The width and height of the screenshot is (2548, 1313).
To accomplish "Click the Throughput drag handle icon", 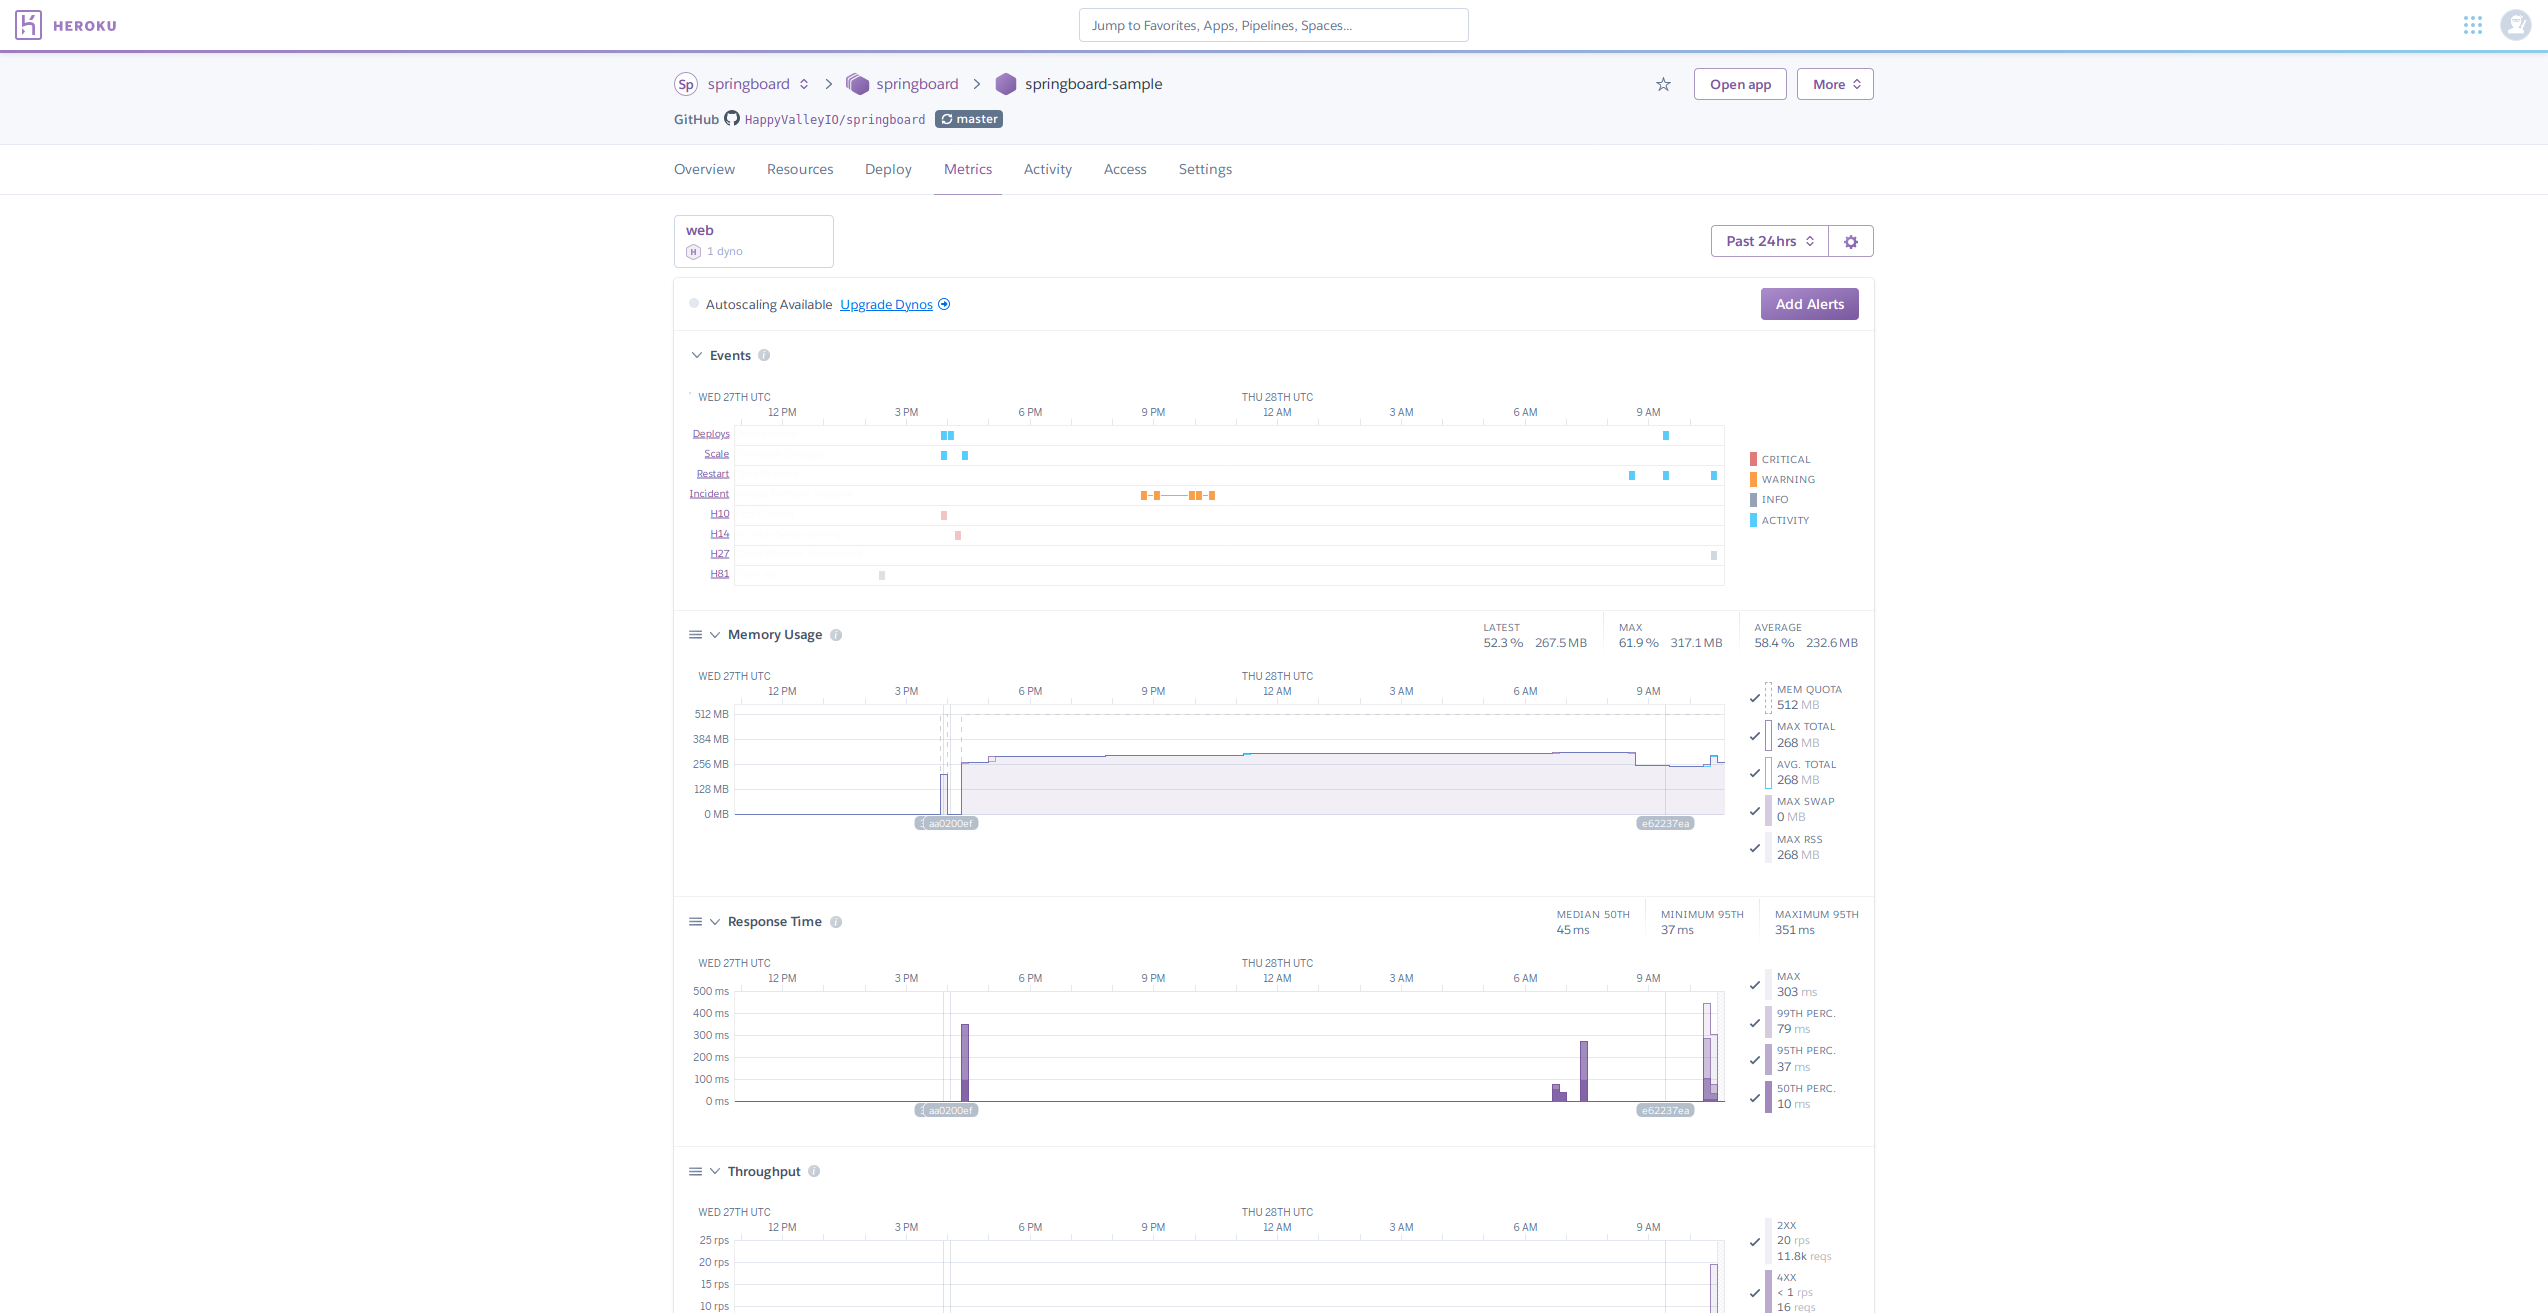I will tap(695, 1171).
